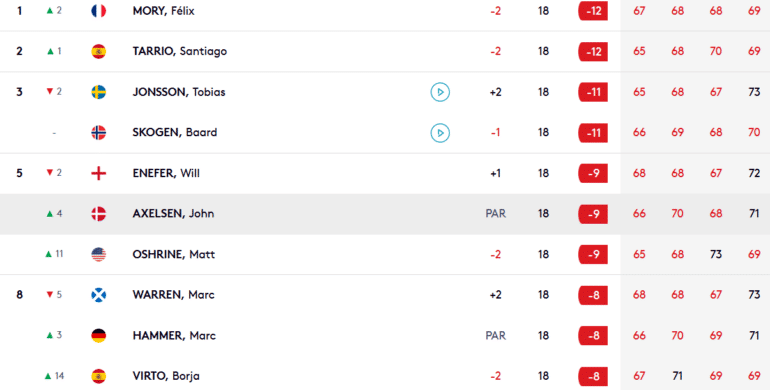
Task: Click the German flag beside Hammer
Action: point(99,335)
